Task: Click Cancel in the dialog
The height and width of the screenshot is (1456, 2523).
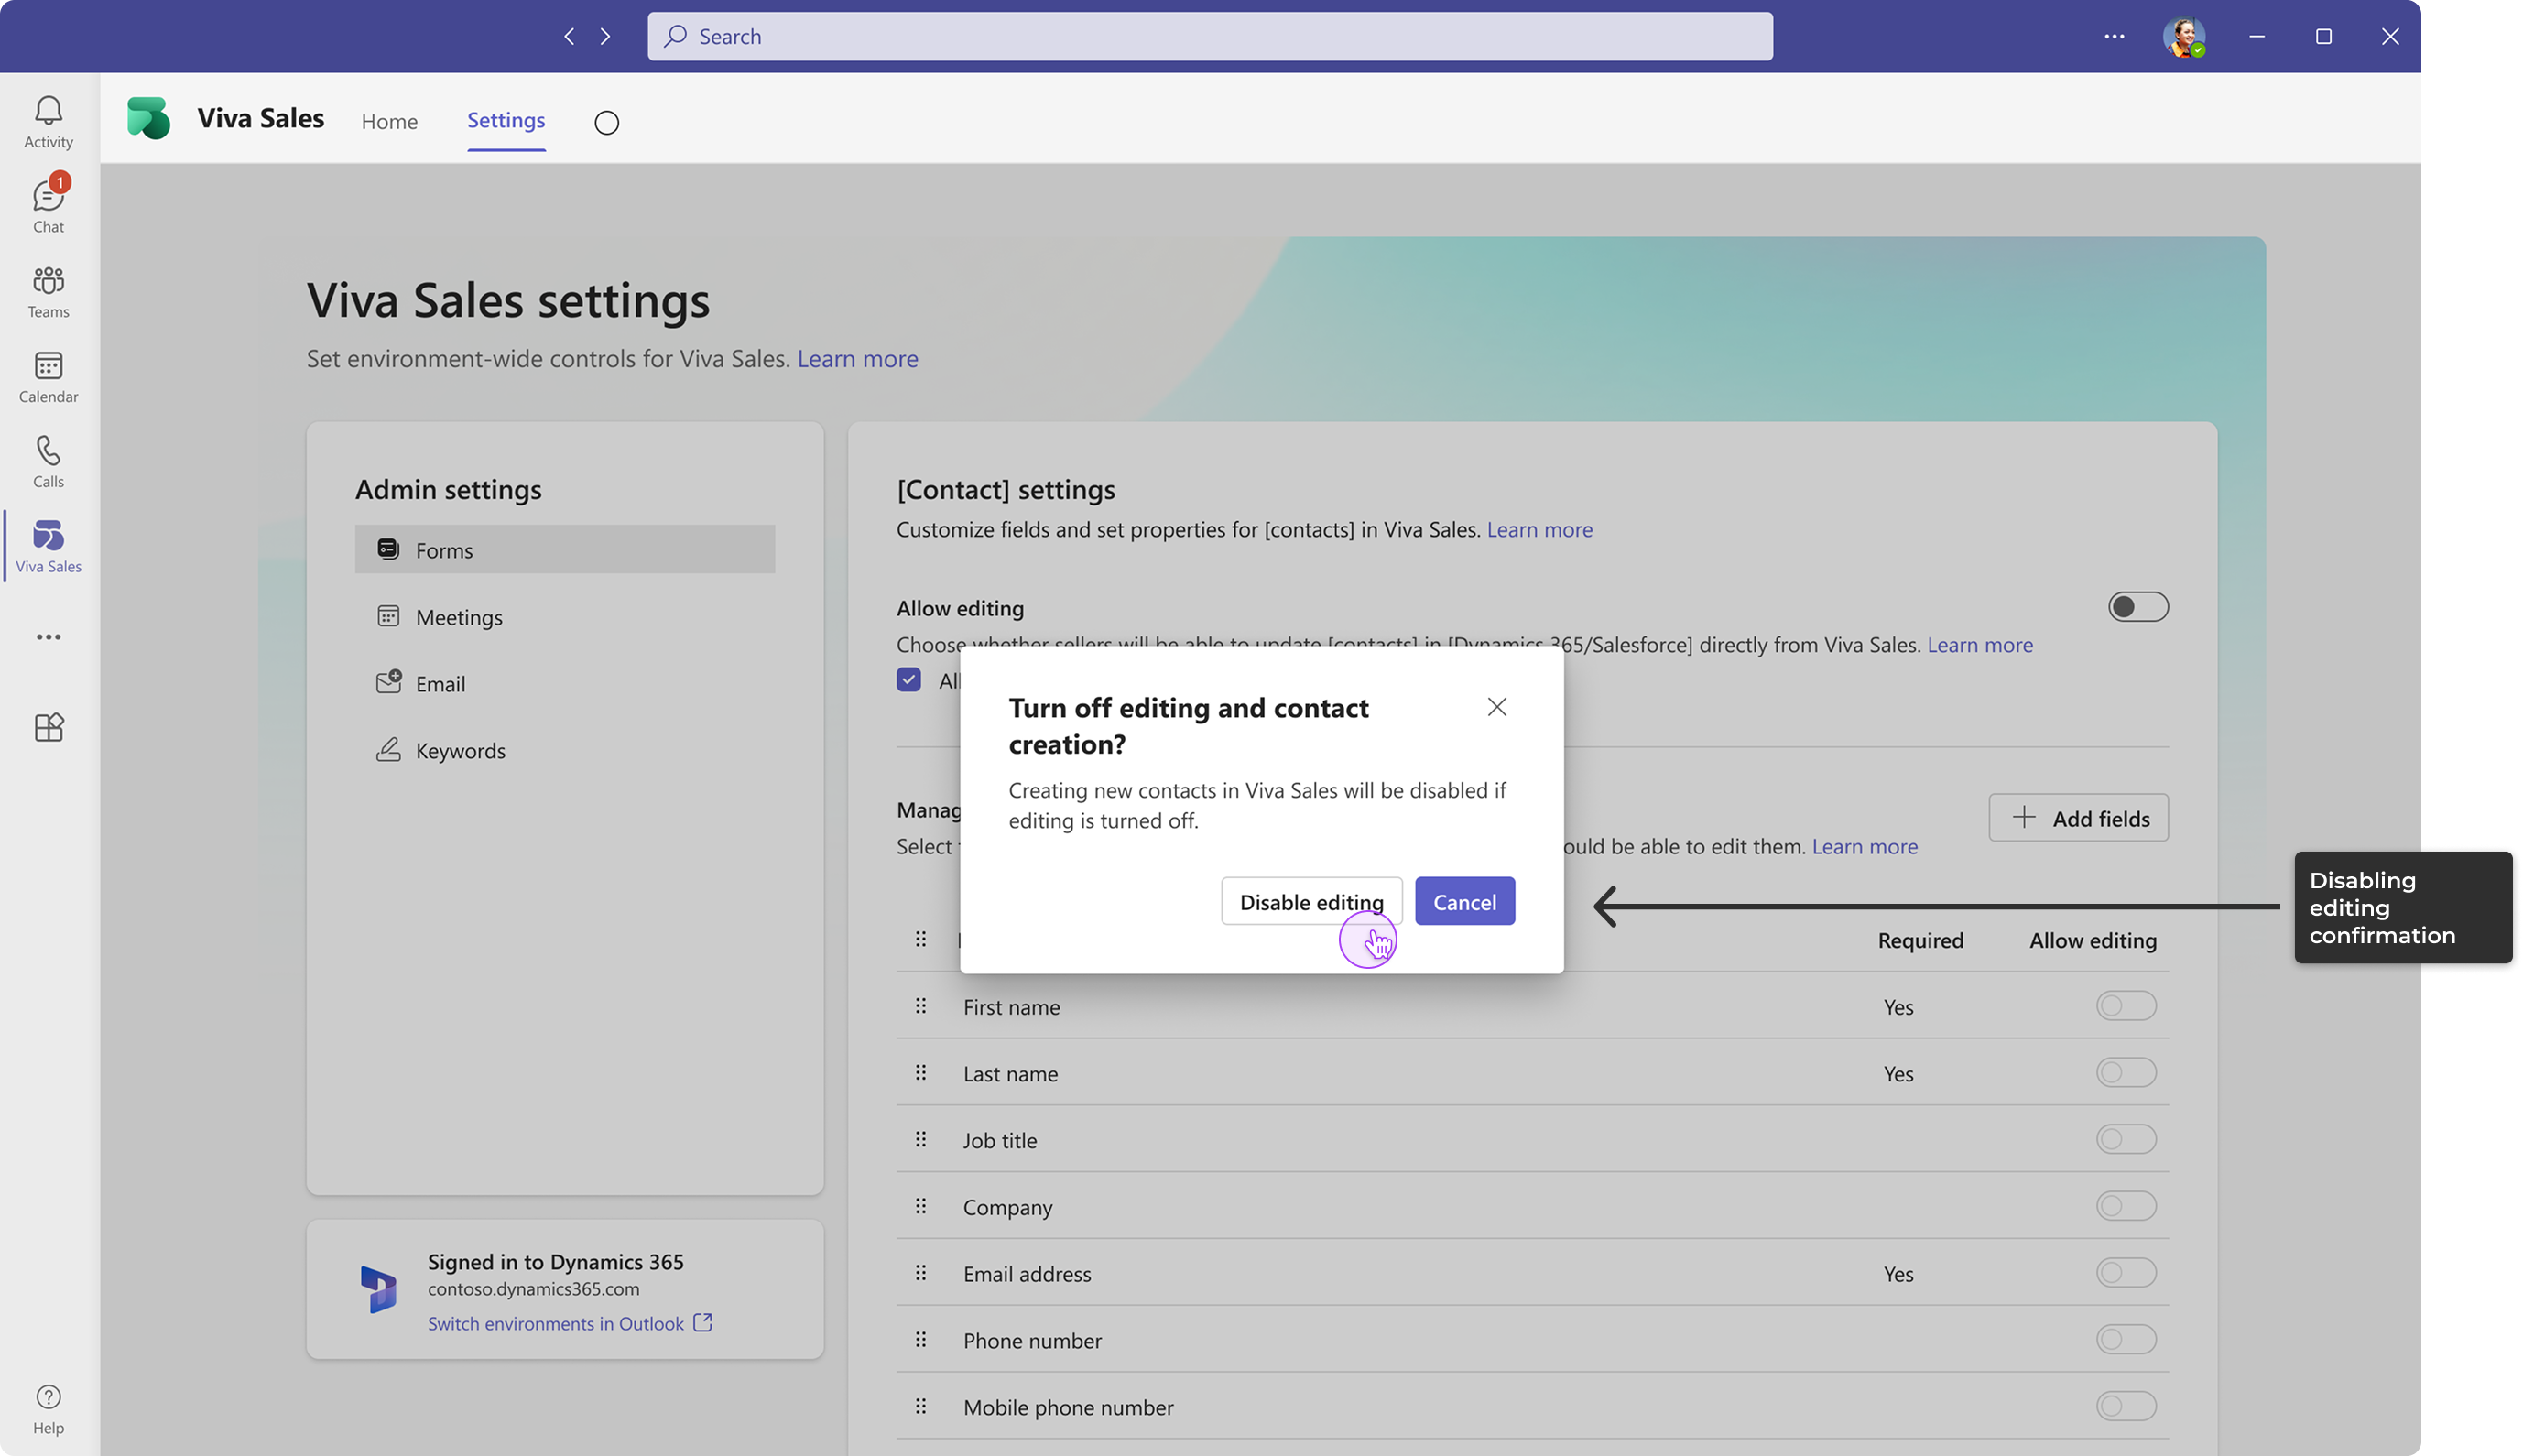Action: (x=1464, y=901)
